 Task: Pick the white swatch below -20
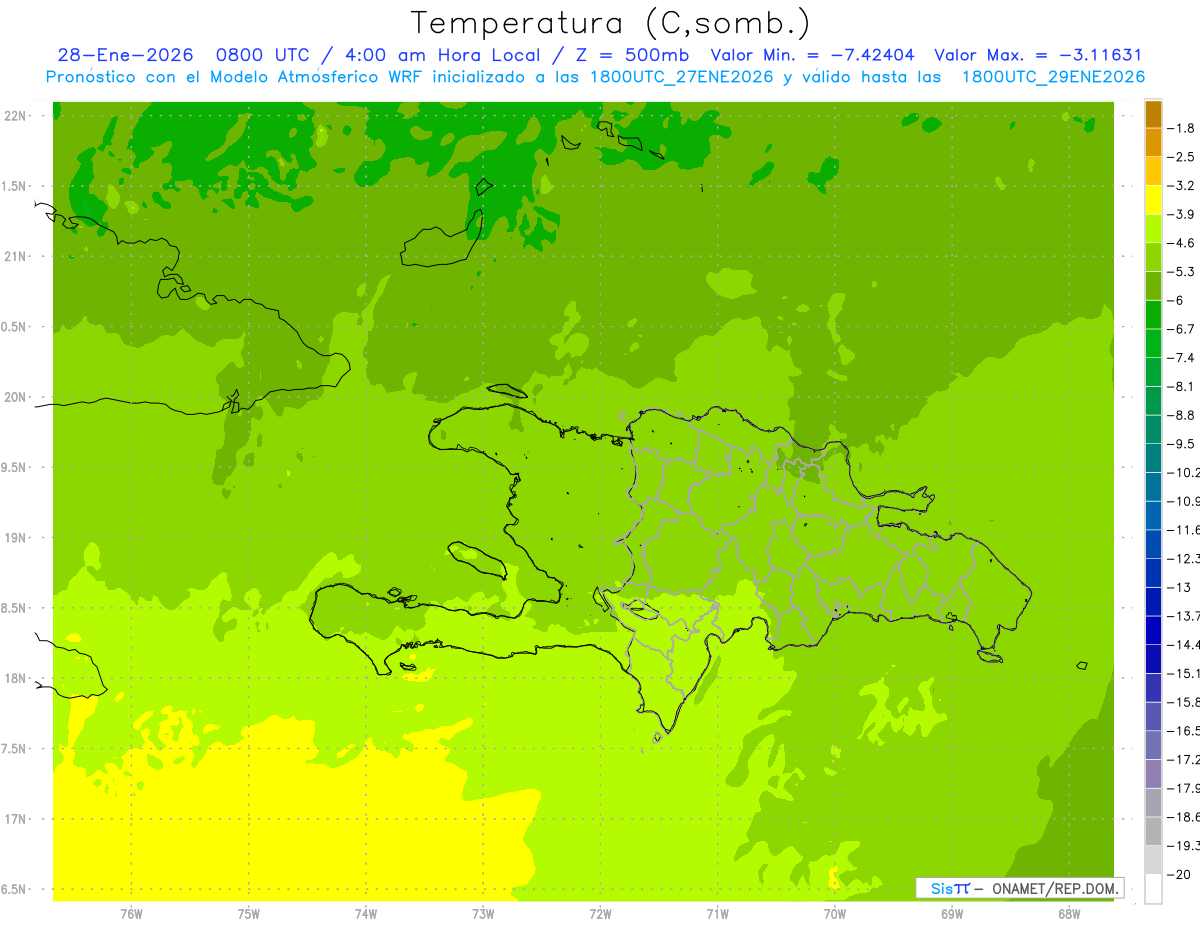pyautogui.click(x=1153, y=889)
